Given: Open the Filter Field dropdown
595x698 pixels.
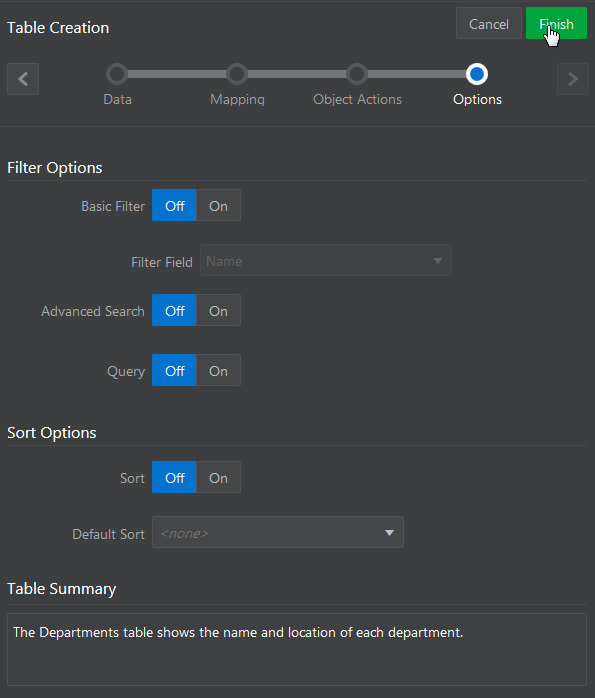Looking at the screenshot, I should pos(326,260).
